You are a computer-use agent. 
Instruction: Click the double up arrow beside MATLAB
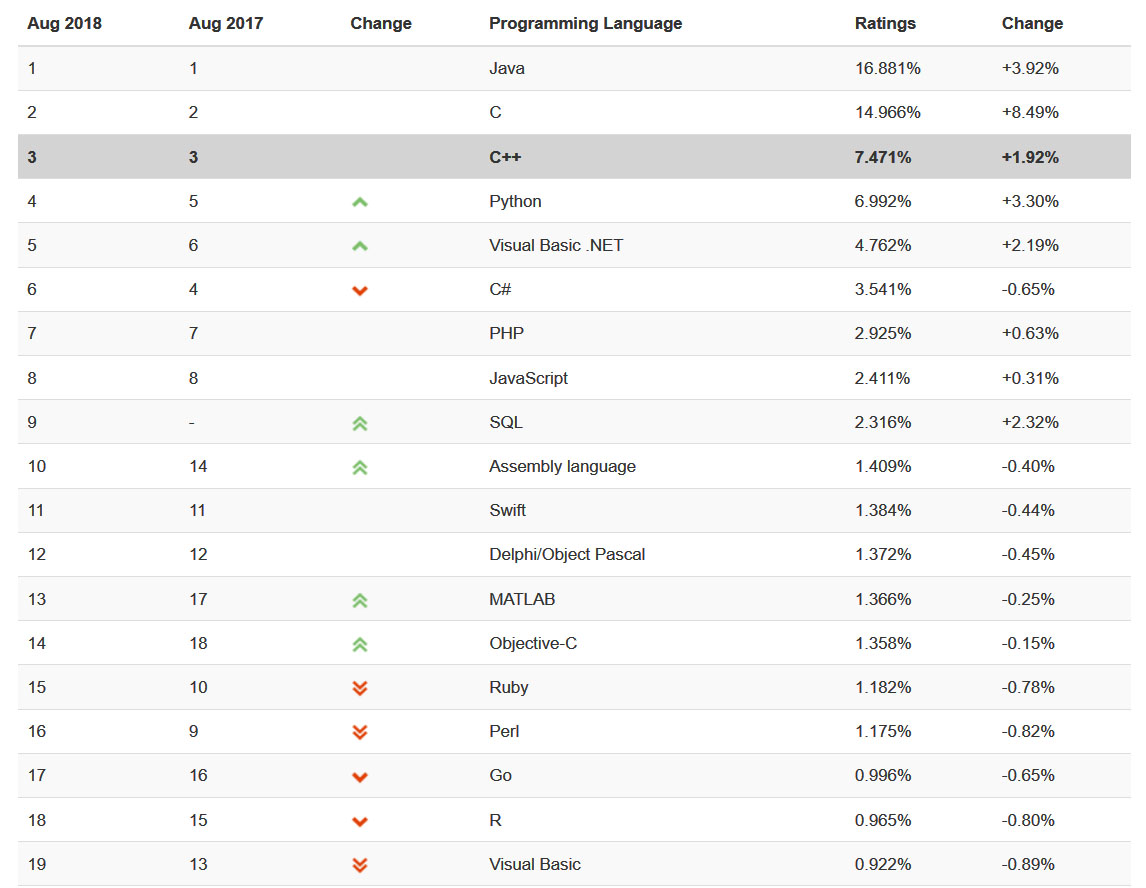360,600
